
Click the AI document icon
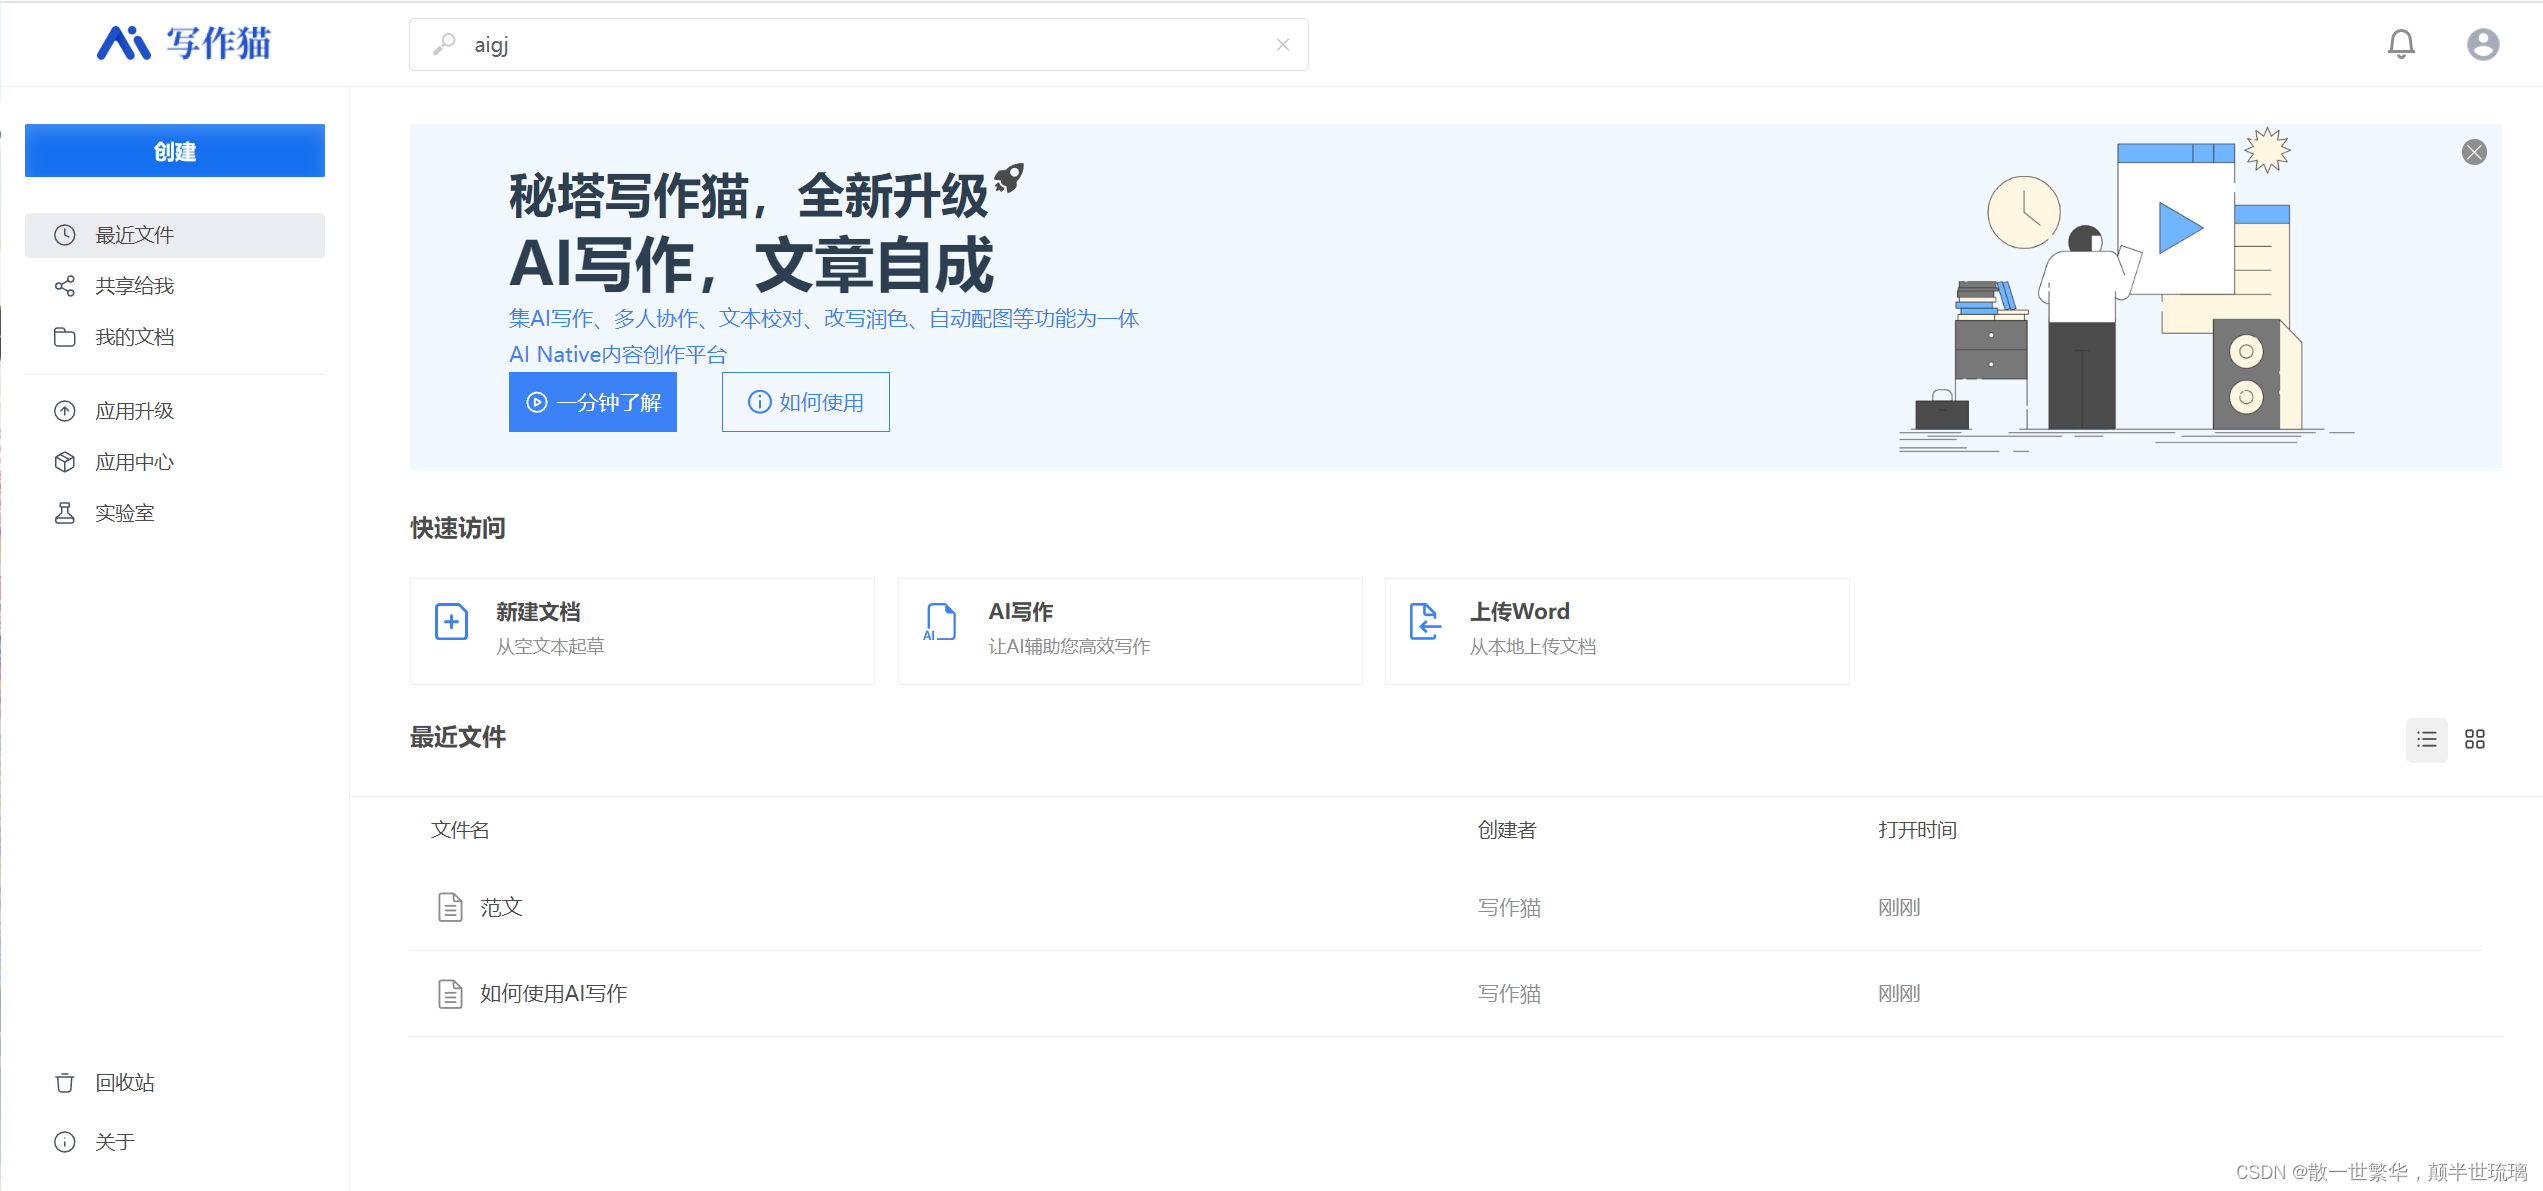tap(939, 622)
